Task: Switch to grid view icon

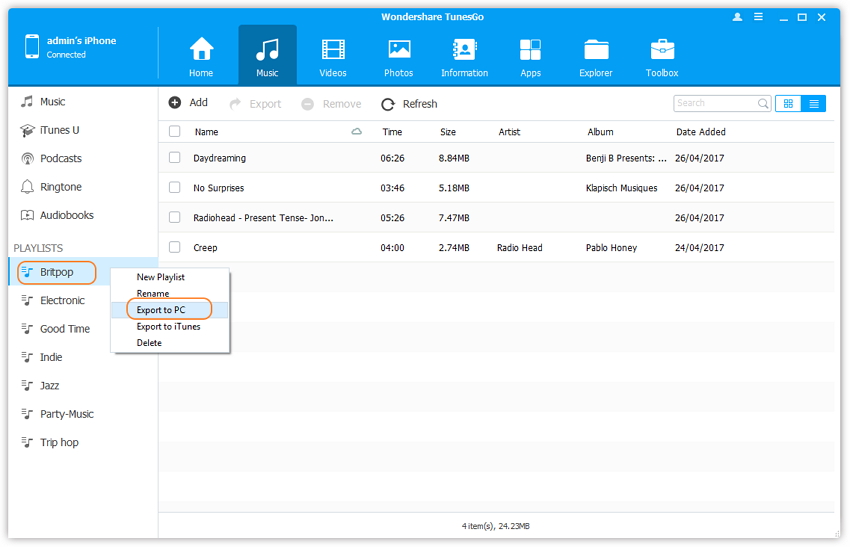Action: (x=788, y=103)
